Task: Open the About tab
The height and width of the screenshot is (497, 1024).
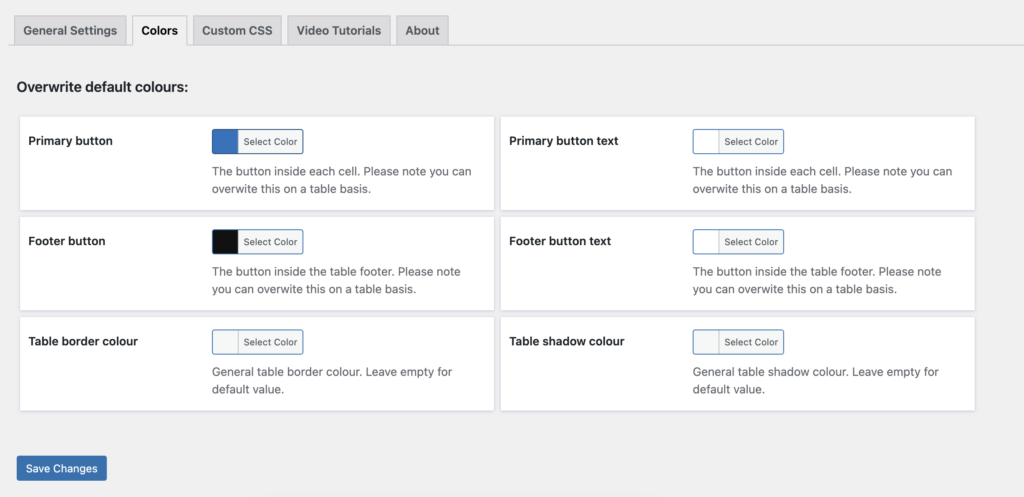Action: pos(422,30)
